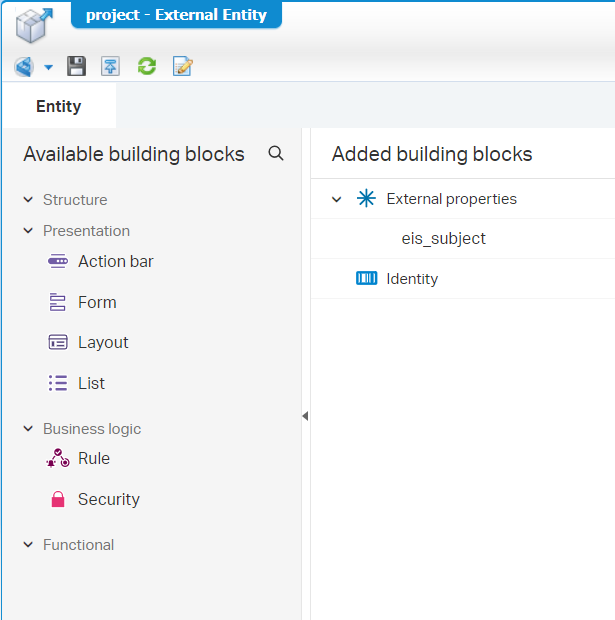Viewport: 615px width, 620px height.
Task: Select the Action bar building block
Action: tap(115, 262)
